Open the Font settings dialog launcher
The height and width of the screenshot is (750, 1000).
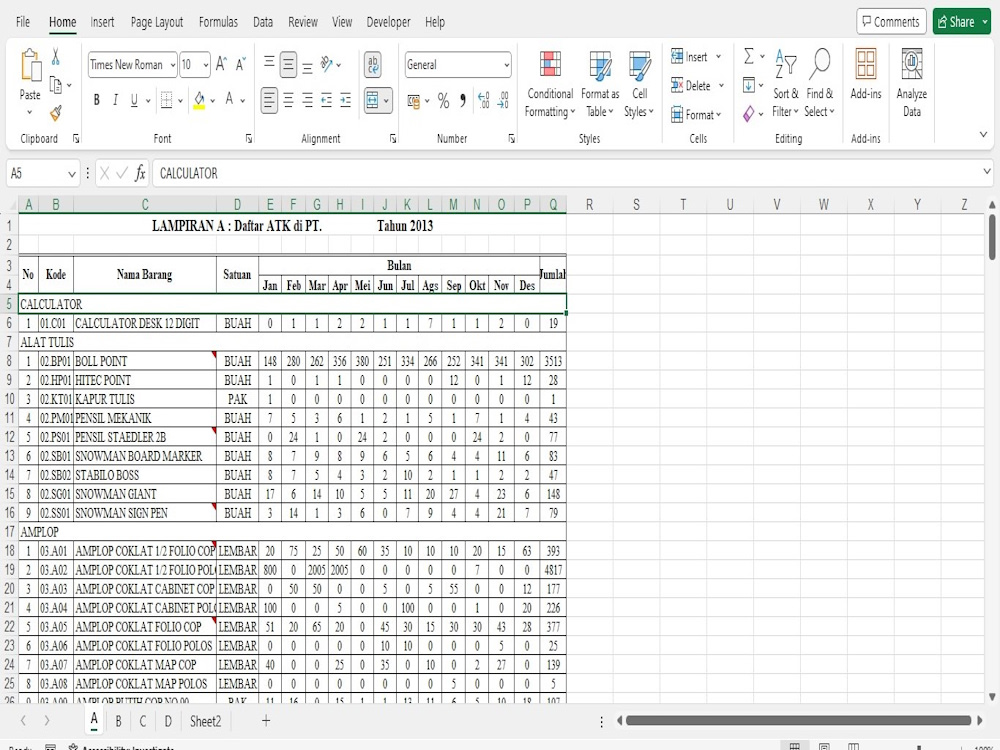click(x=249, y=138)
